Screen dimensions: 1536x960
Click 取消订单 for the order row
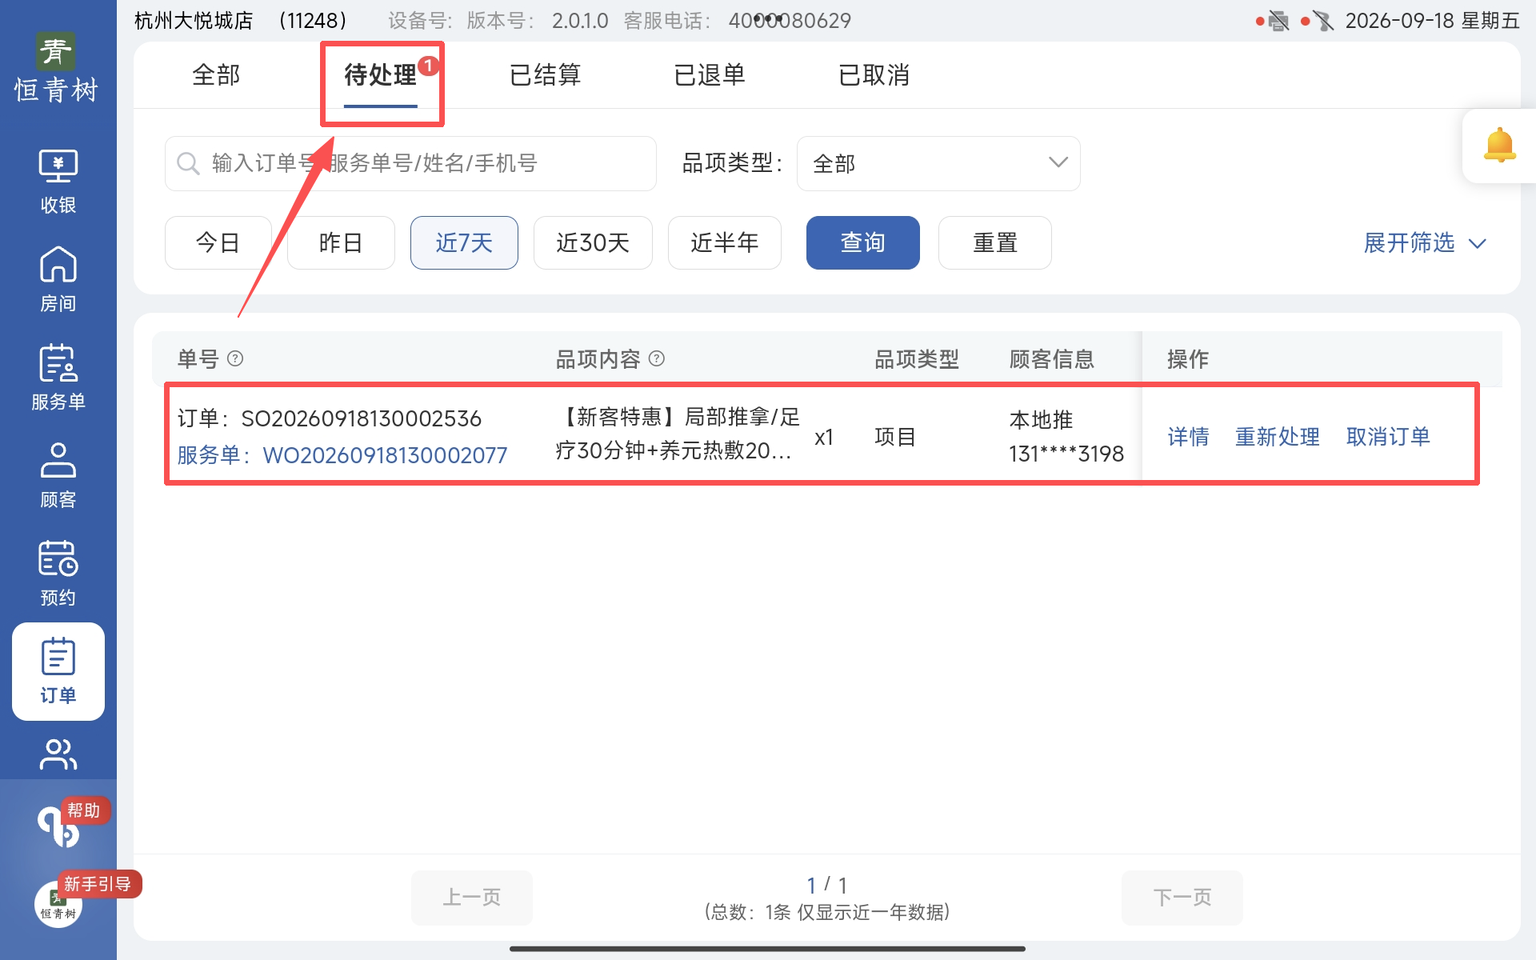1388,437
